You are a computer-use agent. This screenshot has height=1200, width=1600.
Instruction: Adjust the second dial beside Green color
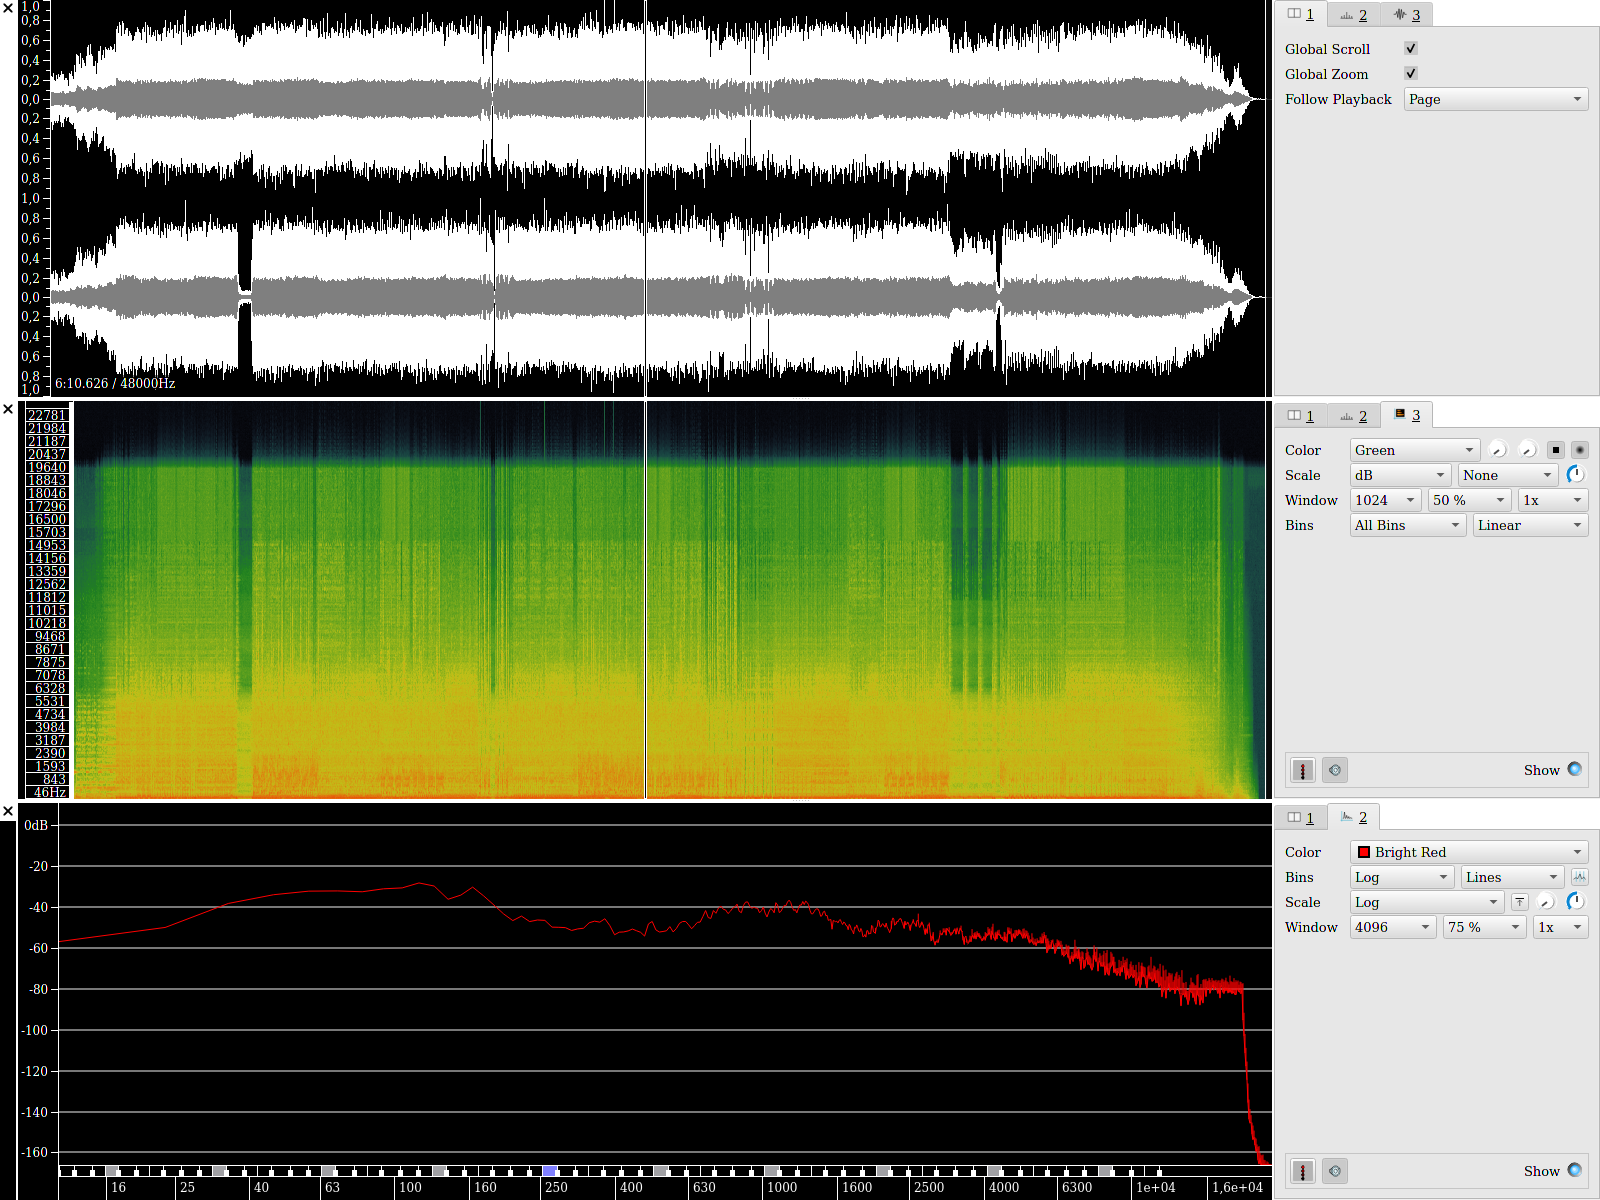point(1527,450)
